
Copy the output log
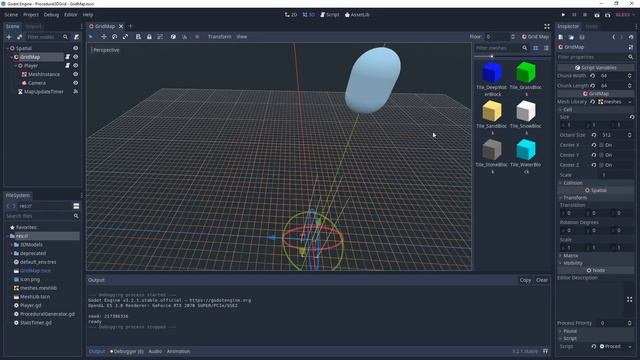coord(525,280)
